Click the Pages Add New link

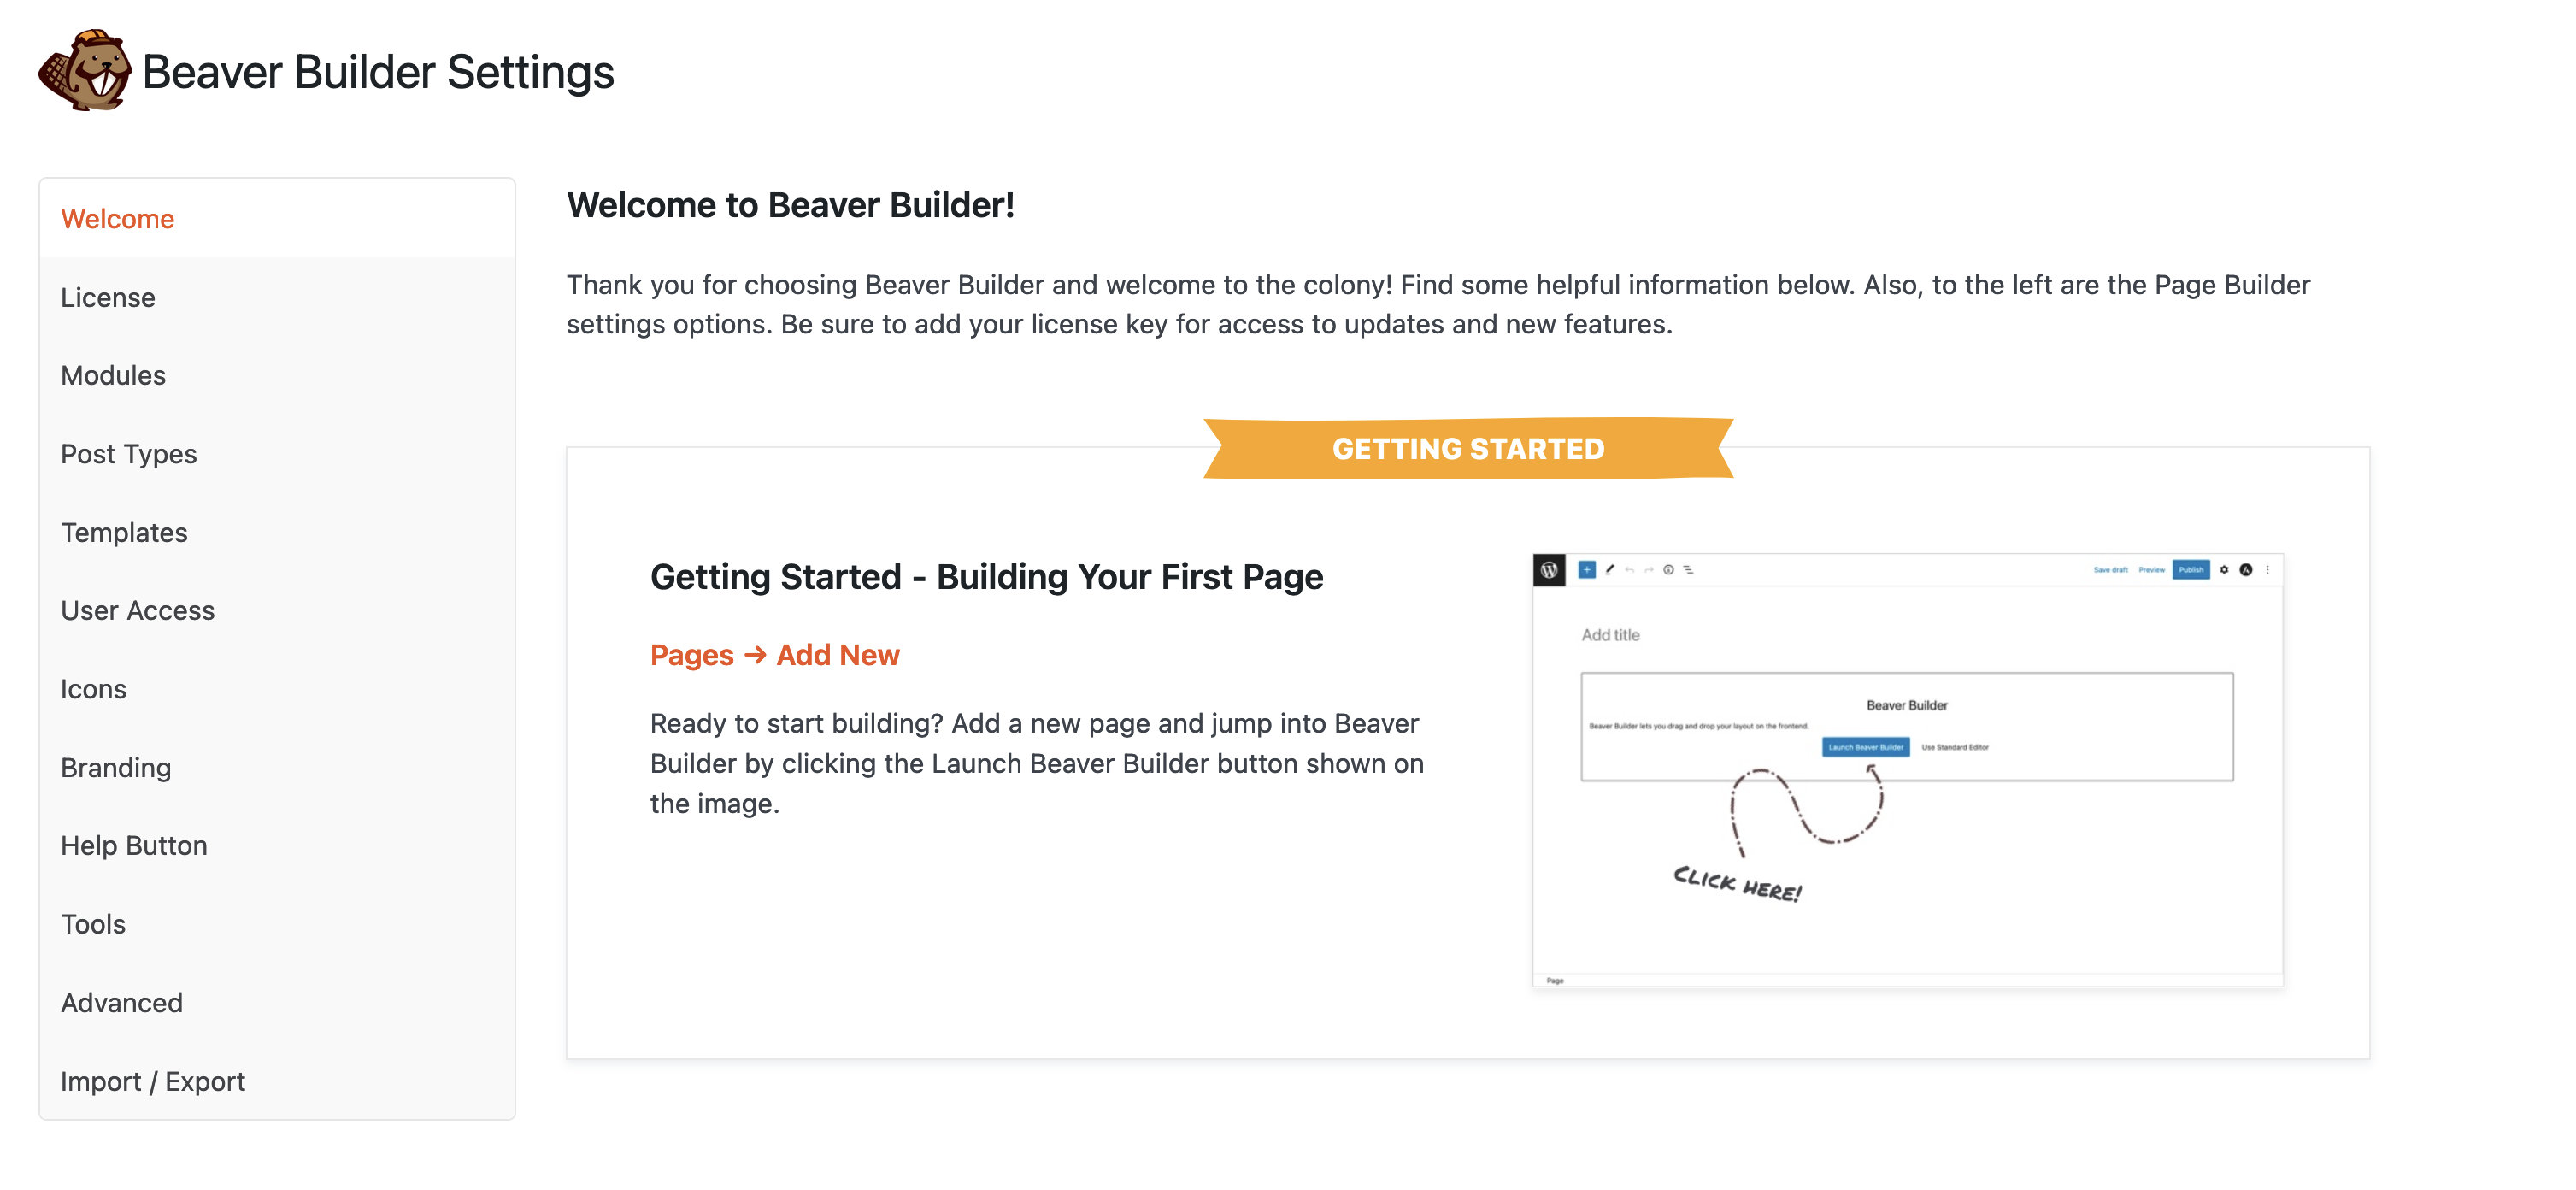click(774, 654)
